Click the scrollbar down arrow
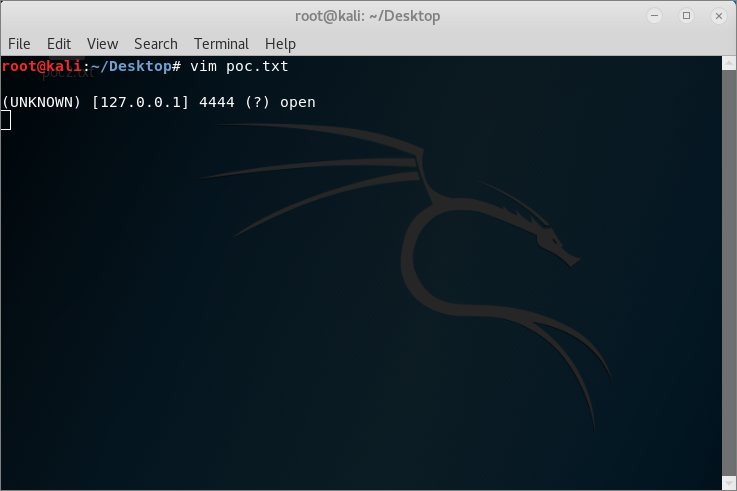Viewport: 737px width, 491px height. (729, 483)
